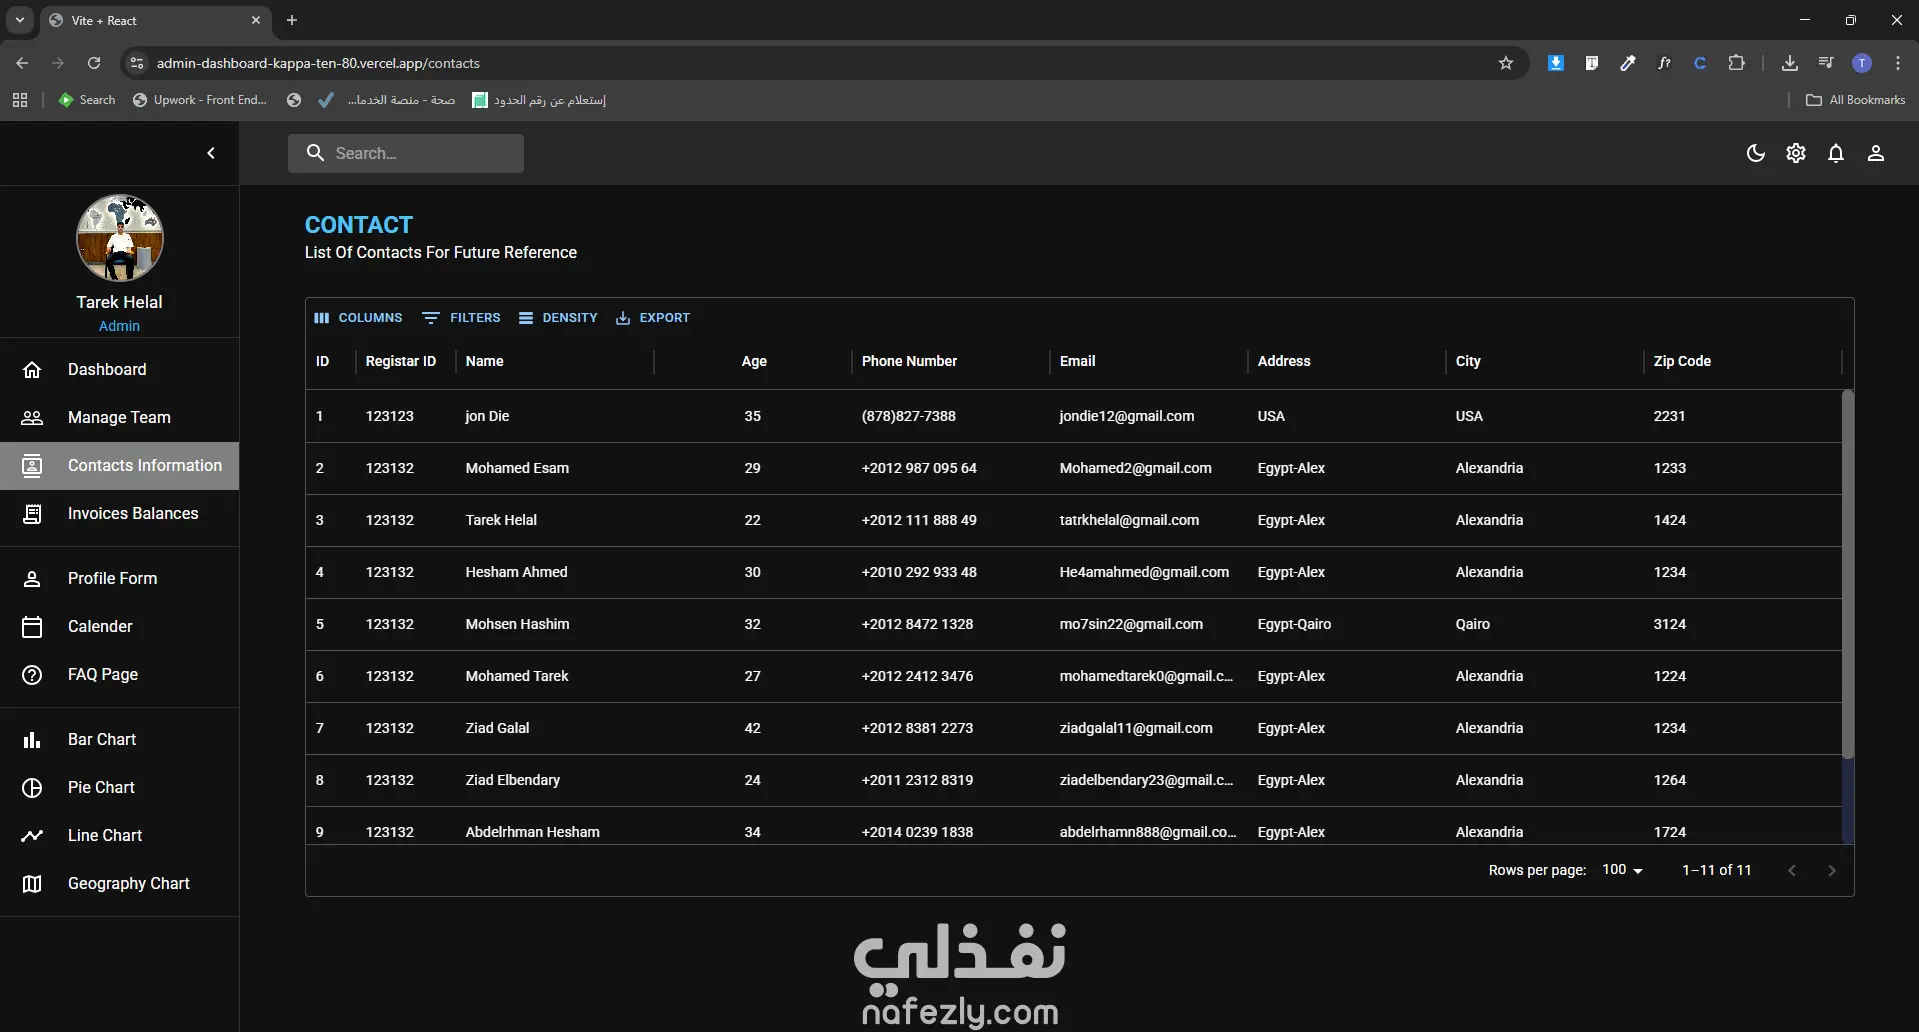This screenshot has width=1919, height=1032.
Task: Open settings via the gear icon
Action: (x=1796, y=153)
